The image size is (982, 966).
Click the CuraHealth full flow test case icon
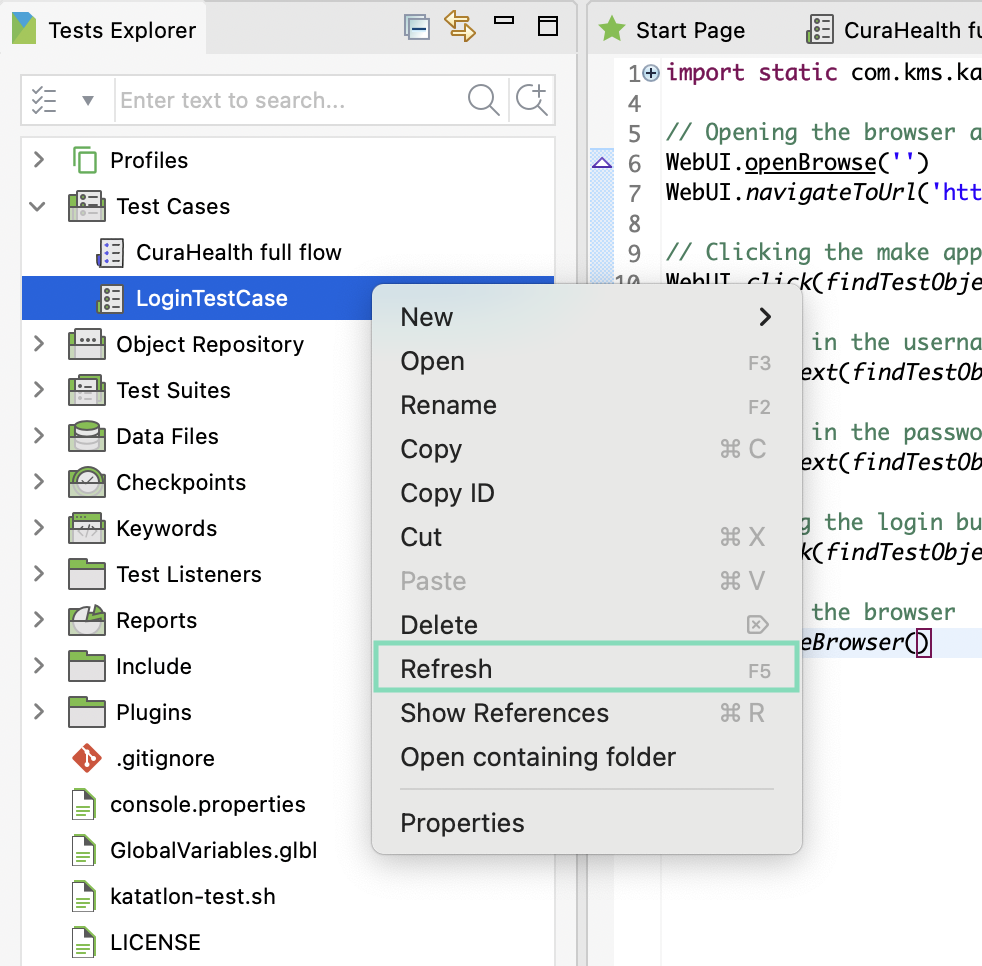click(110, 252)
